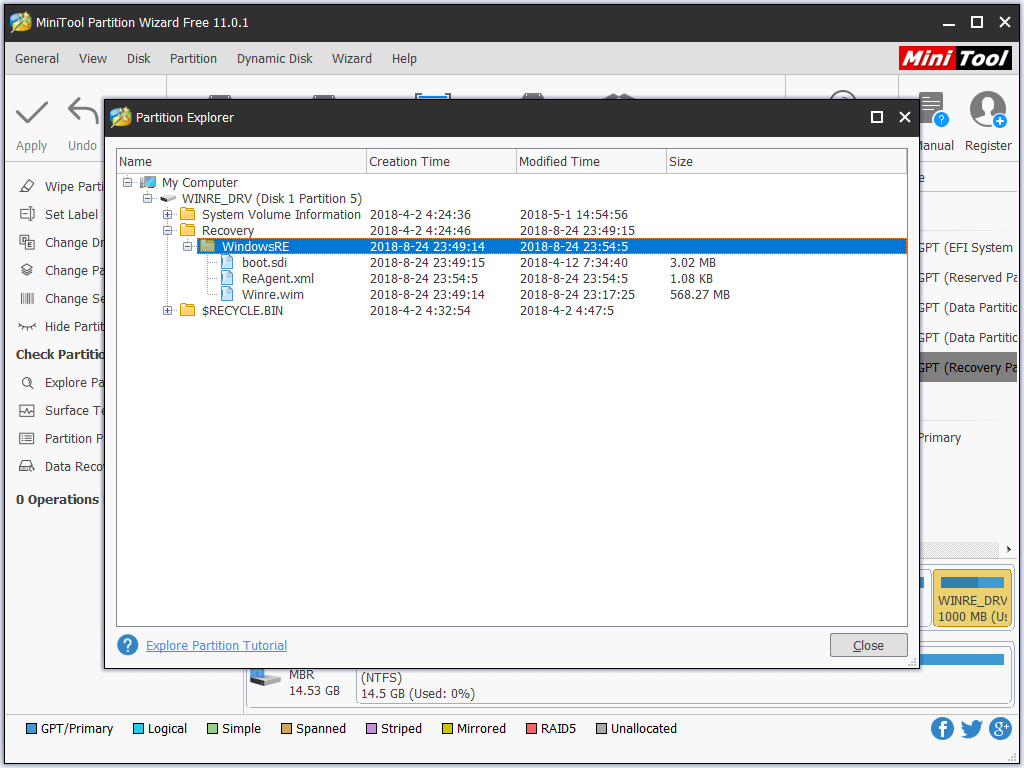The image size is (1024, 768).
Task: Click the Register account icon
Action: coord(987,110)
